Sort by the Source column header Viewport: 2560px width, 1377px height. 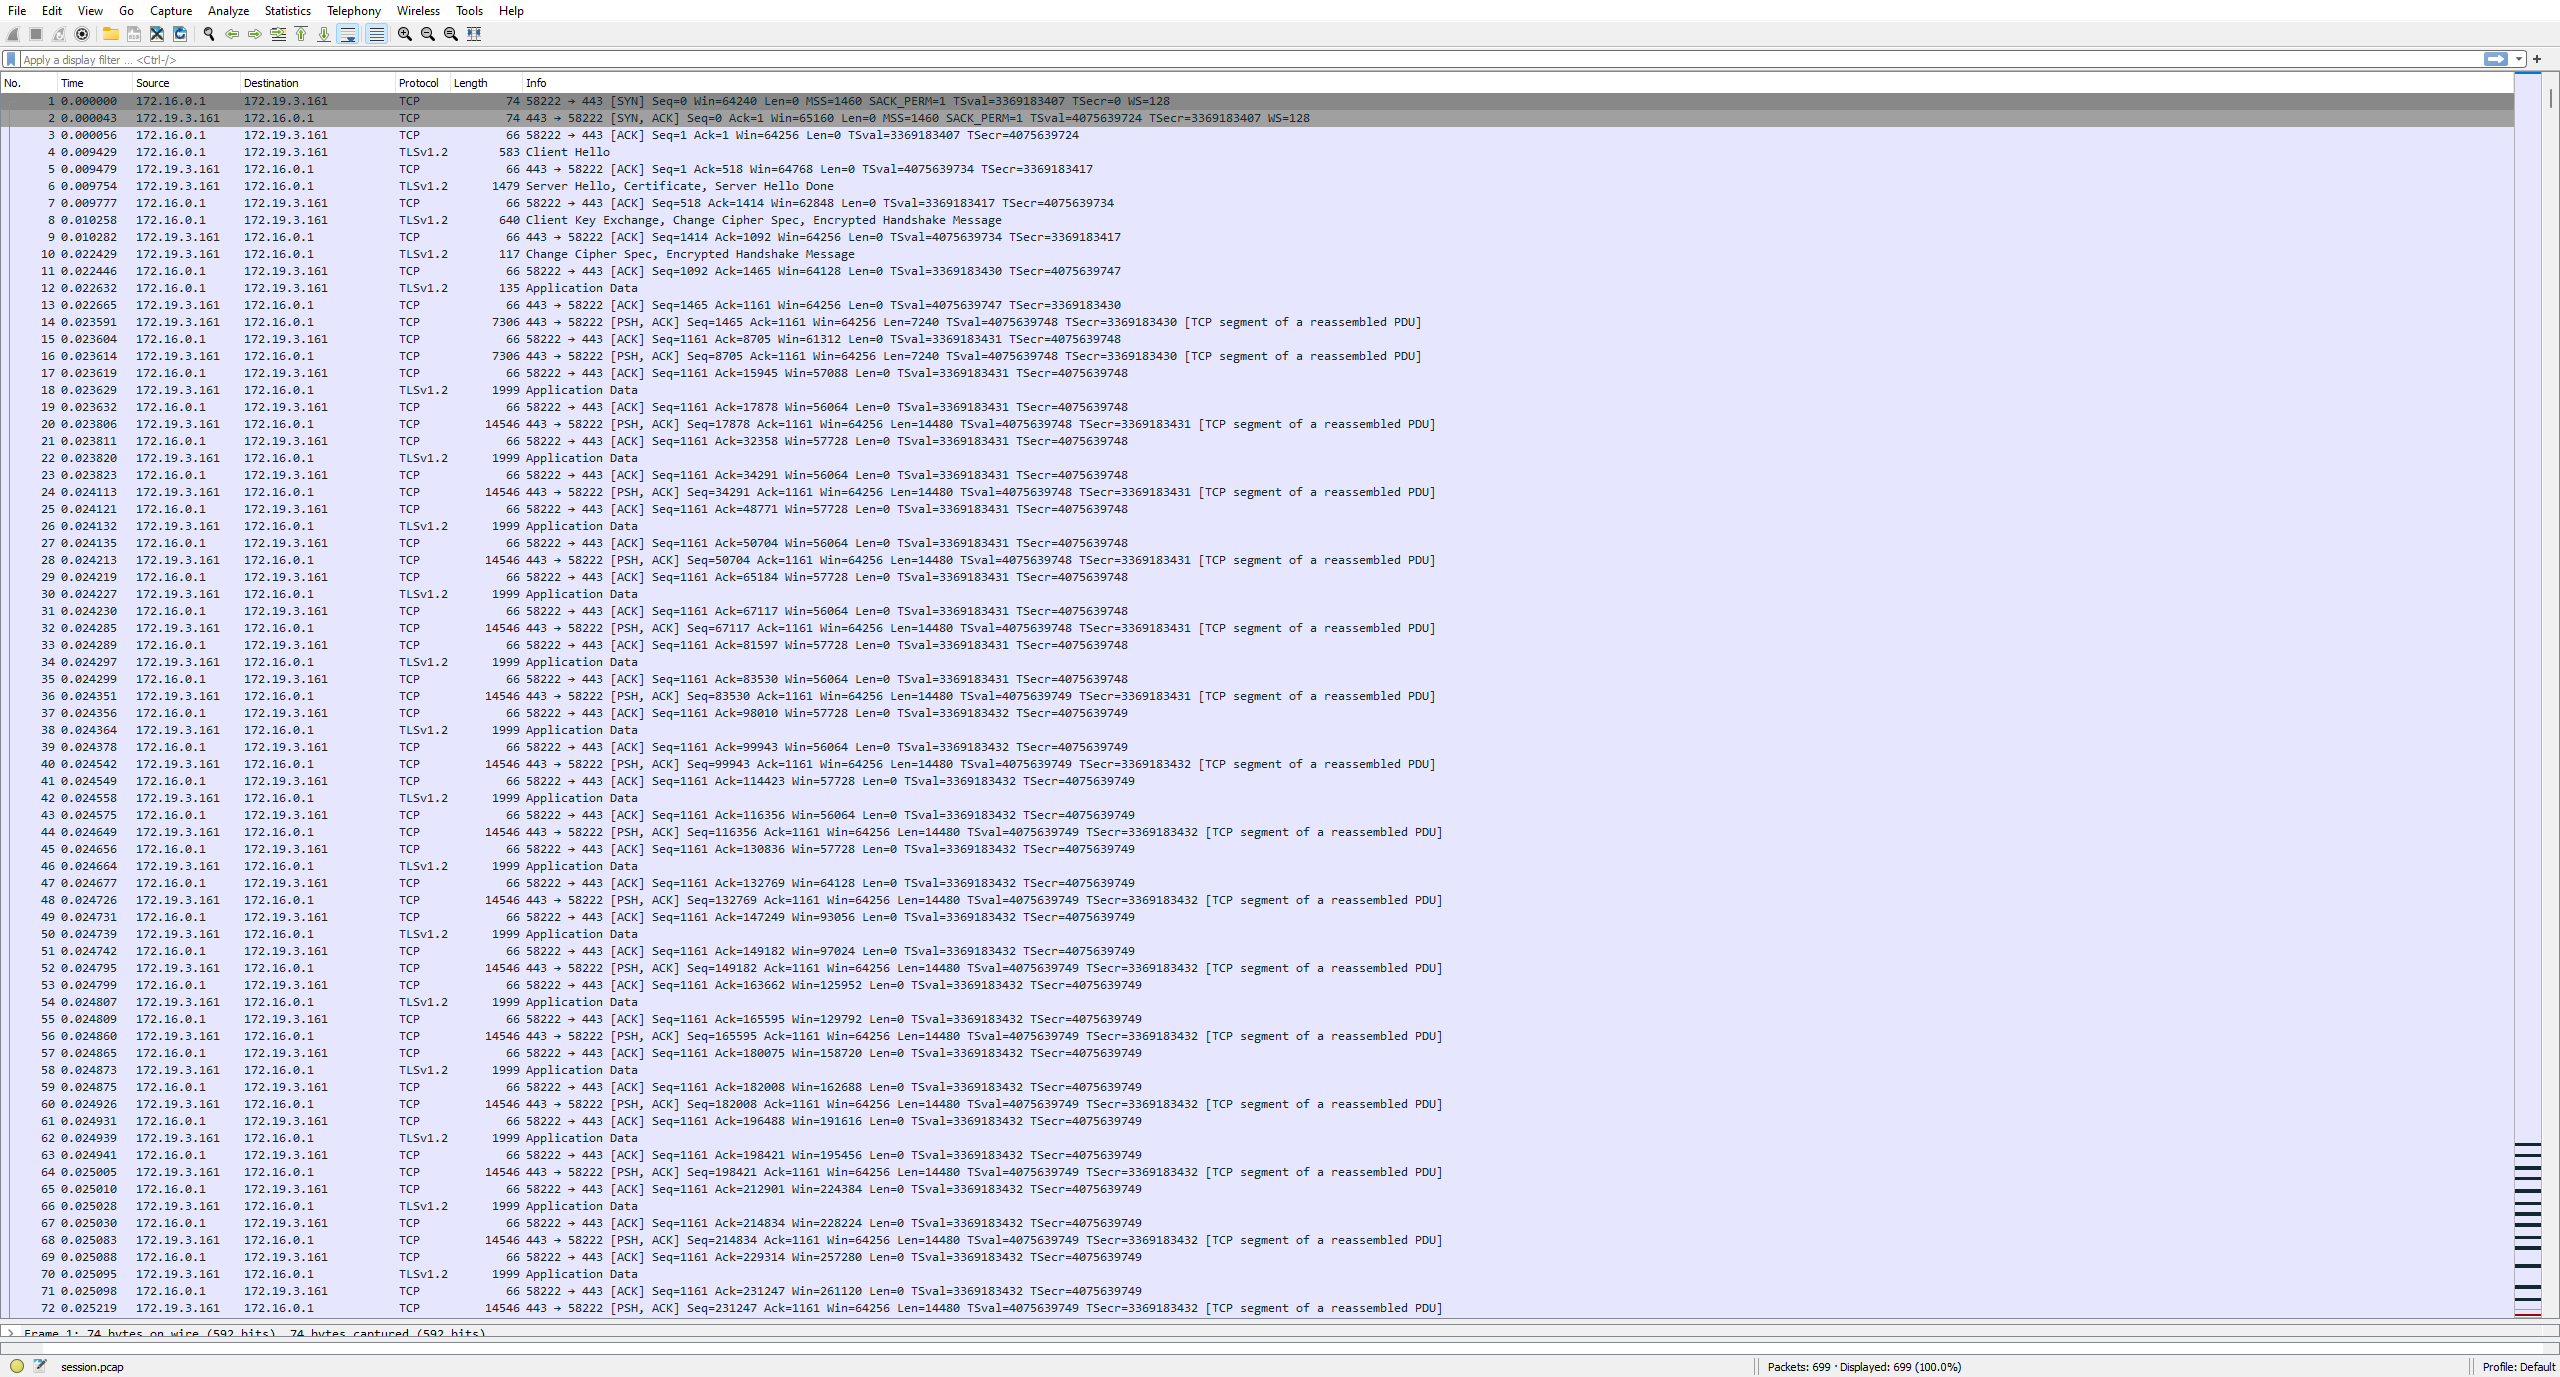(x=186, y=83)
